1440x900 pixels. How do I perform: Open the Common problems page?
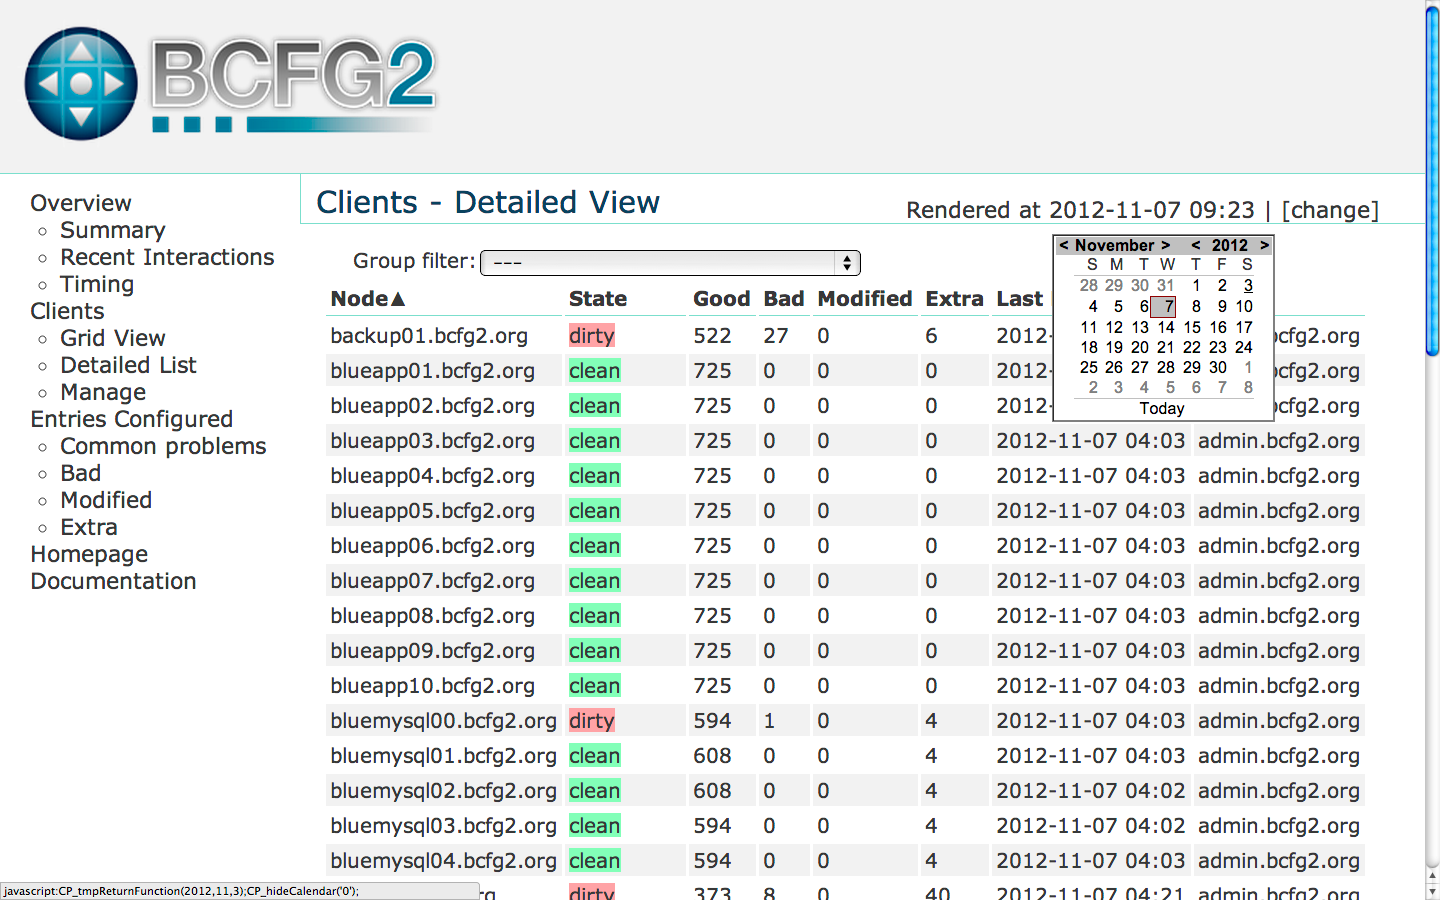(x=163, y=446)
